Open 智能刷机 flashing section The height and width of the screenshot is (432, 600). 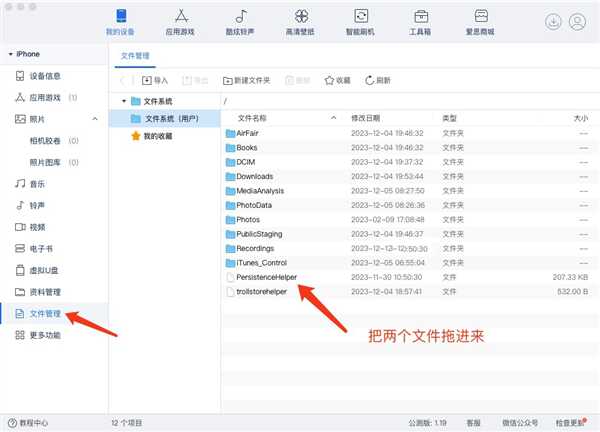361,22
